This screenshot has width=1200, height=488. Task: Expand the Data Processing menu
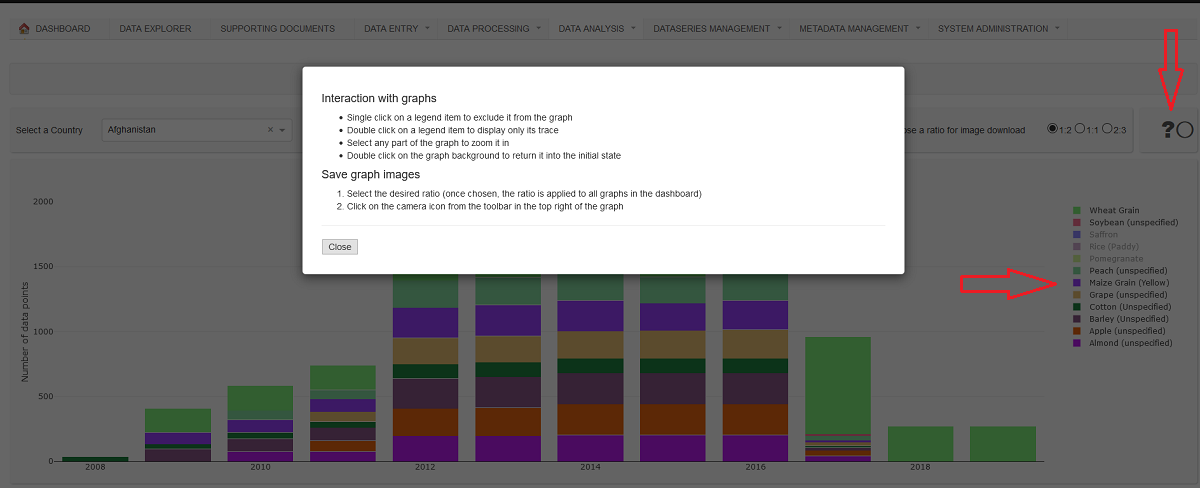[493, 28]
